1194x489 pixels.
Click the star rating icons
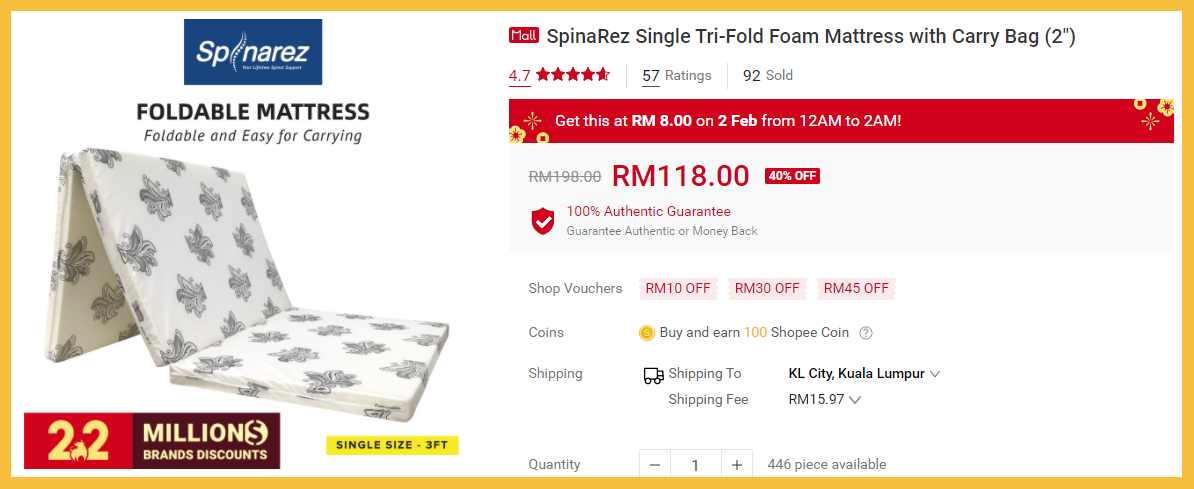click(573, 75)
